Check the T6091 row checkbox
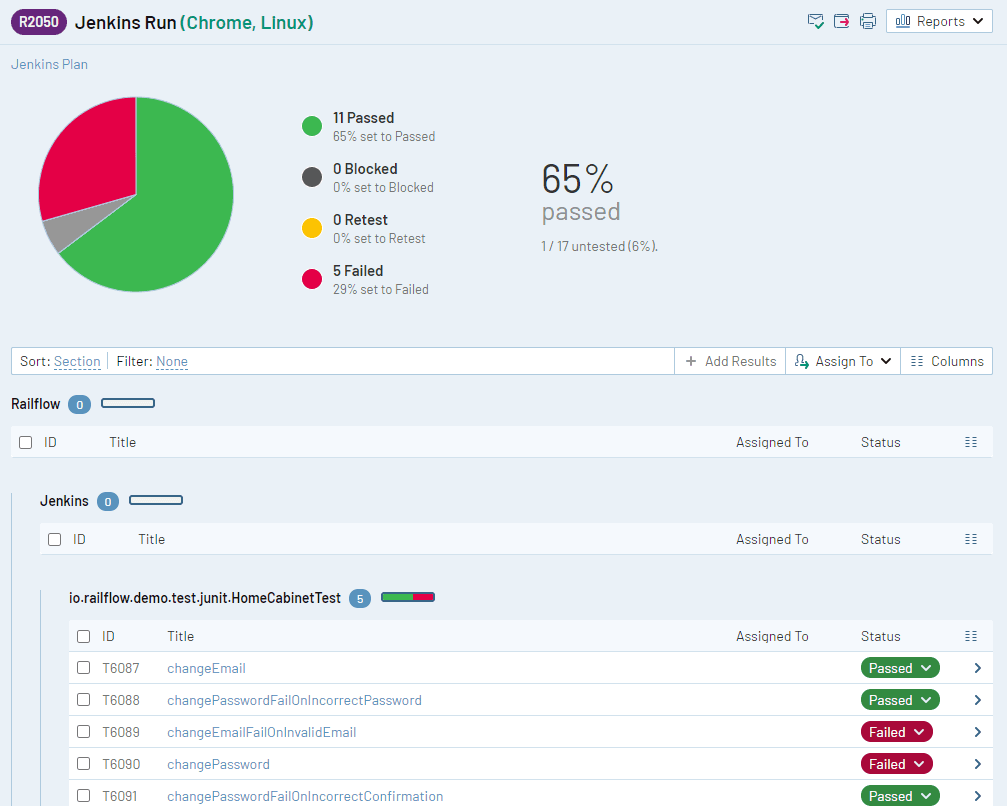Viewport: 1007px width, 806px height. coord(83,796)
